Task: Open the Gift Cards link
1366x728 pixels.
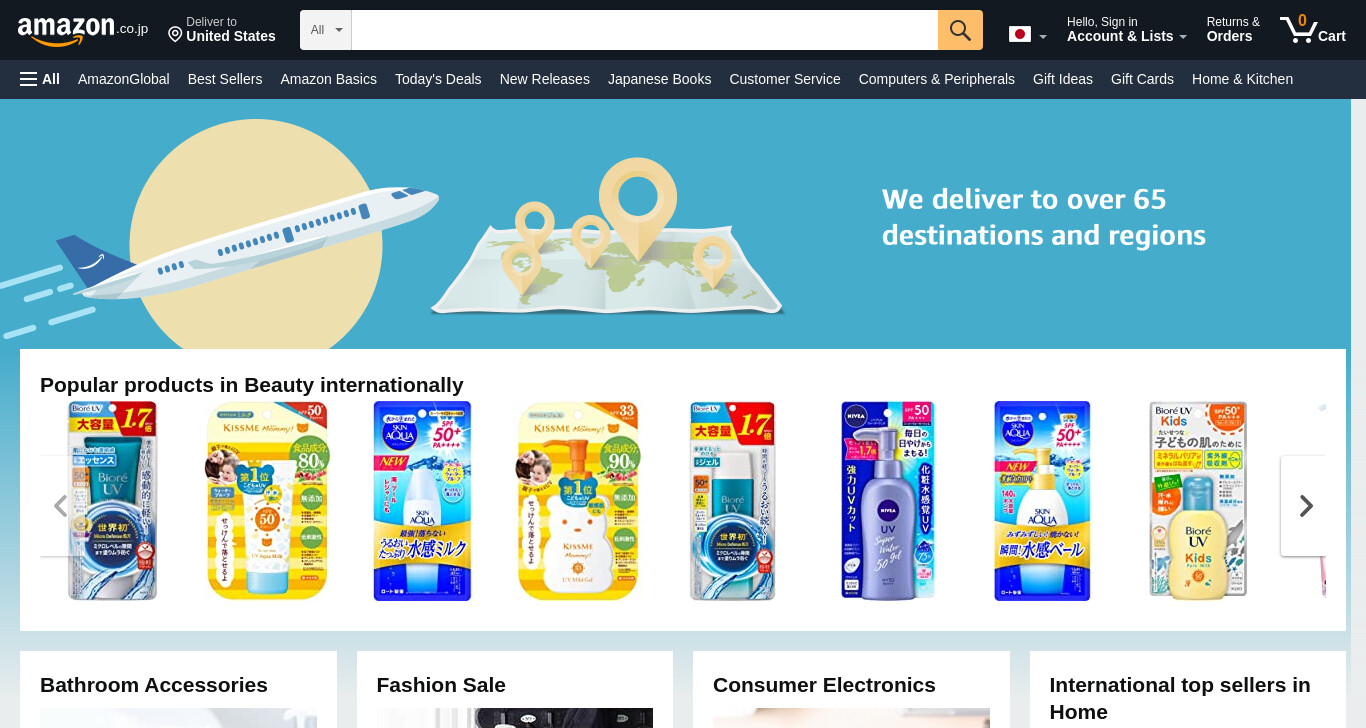Action: (1142, 79)
